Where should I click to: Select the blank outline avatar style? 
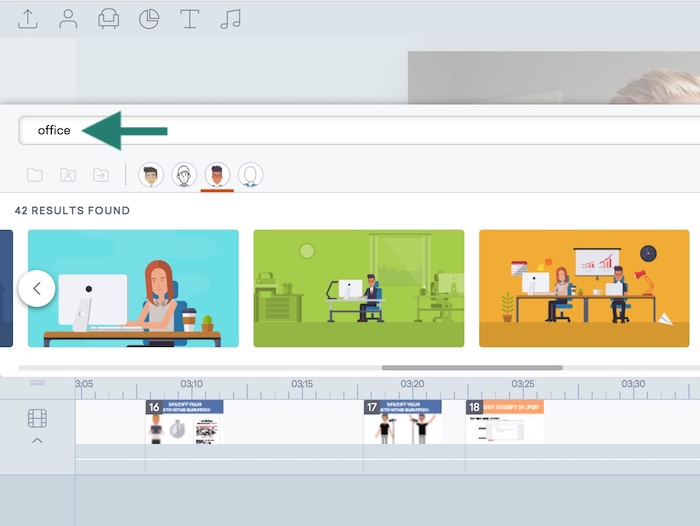point(250,175)
